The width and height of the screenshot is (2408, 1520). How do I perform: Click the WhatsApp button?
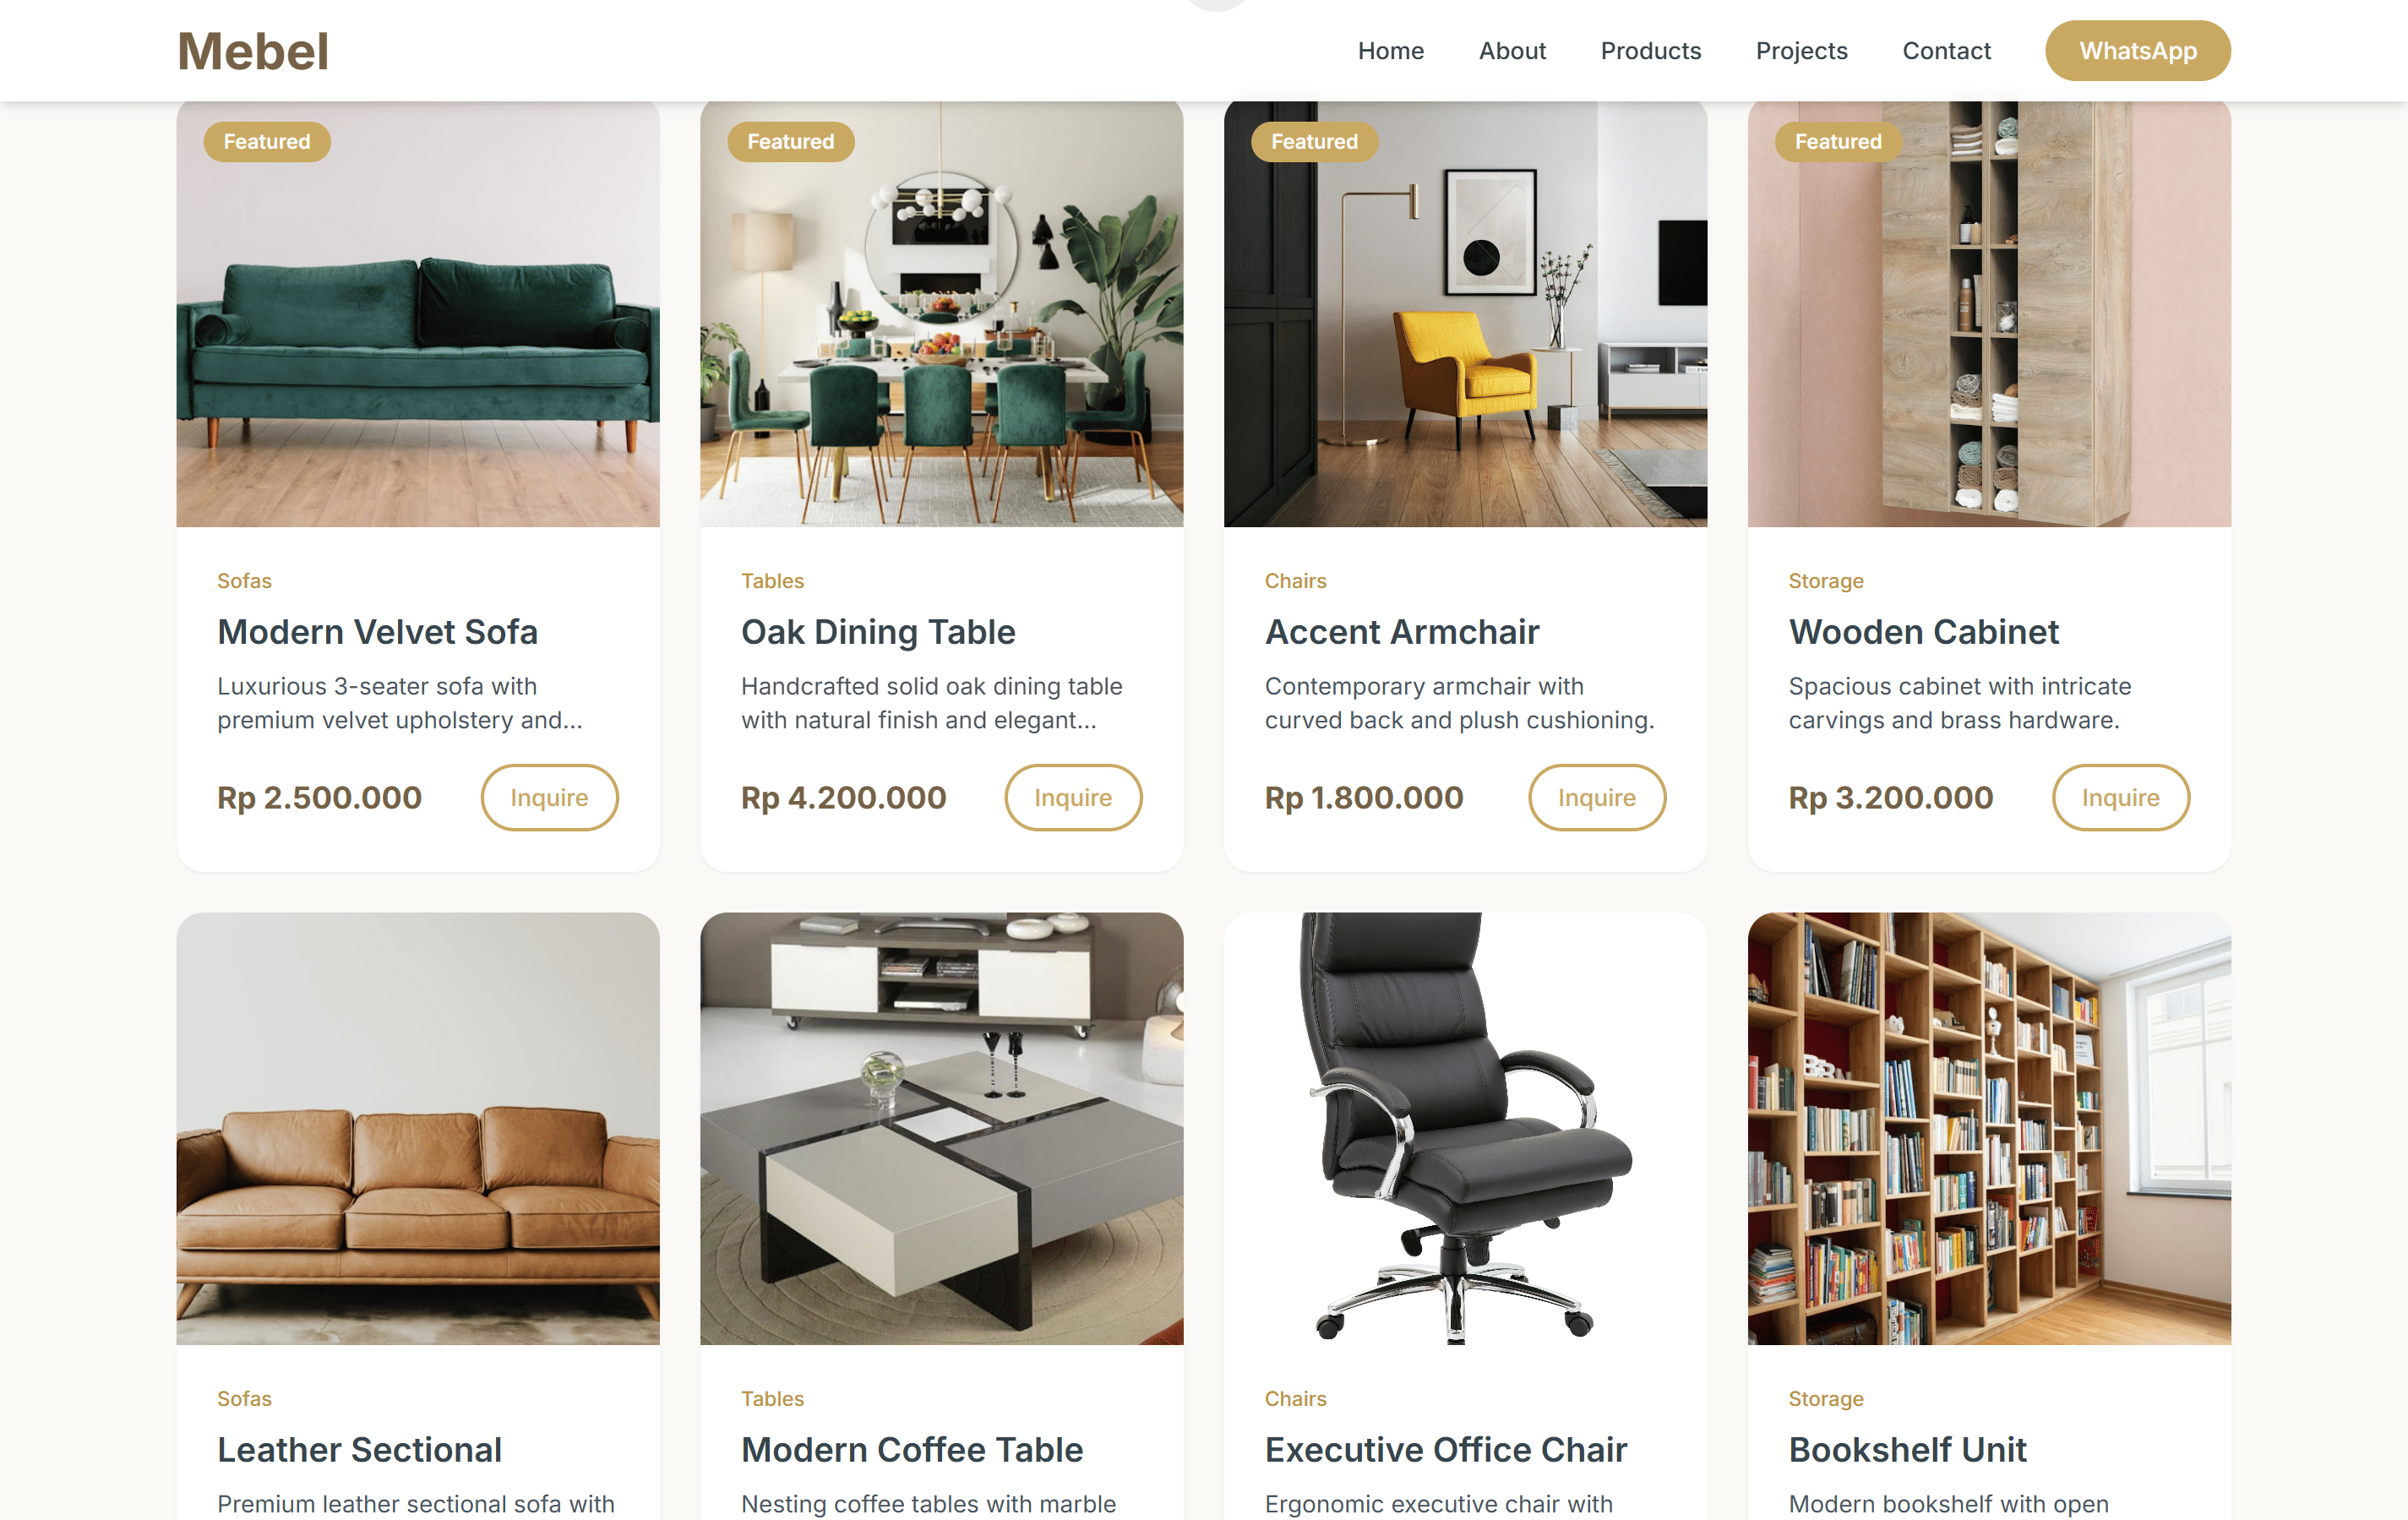2137,51
